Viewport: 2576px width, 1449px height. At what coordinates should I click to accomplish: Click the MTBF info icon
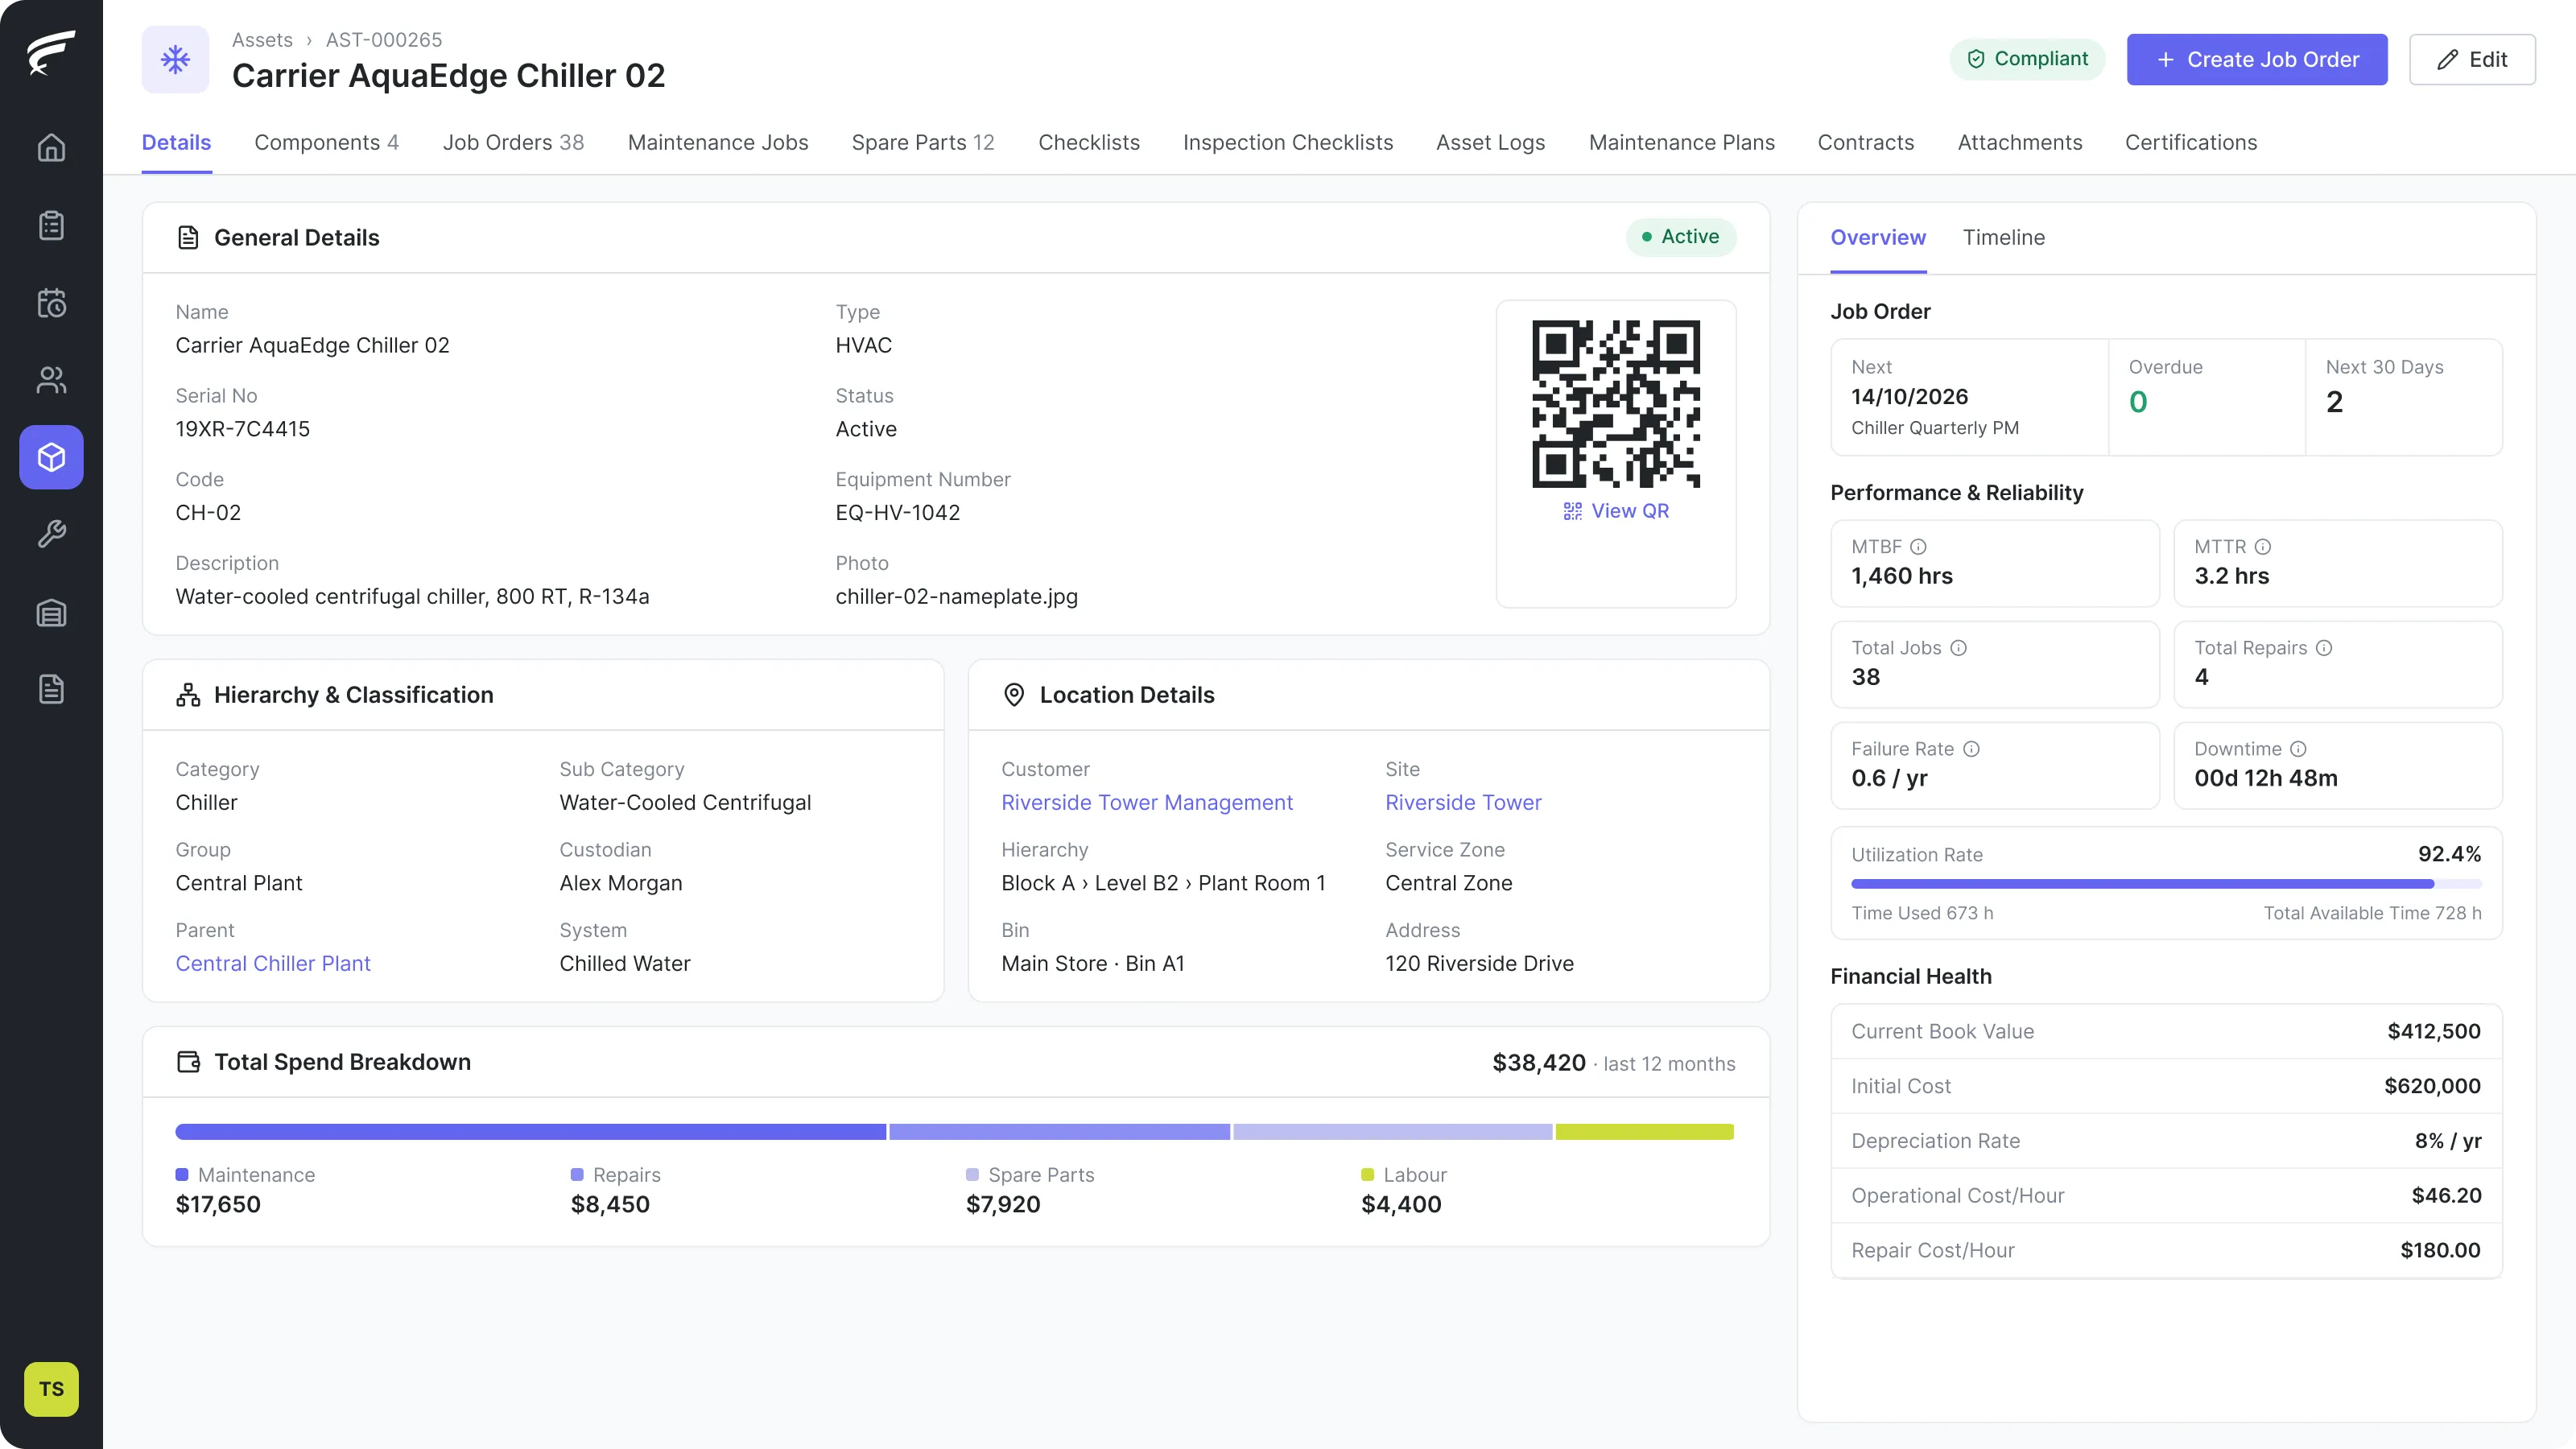pos(1918,547)
